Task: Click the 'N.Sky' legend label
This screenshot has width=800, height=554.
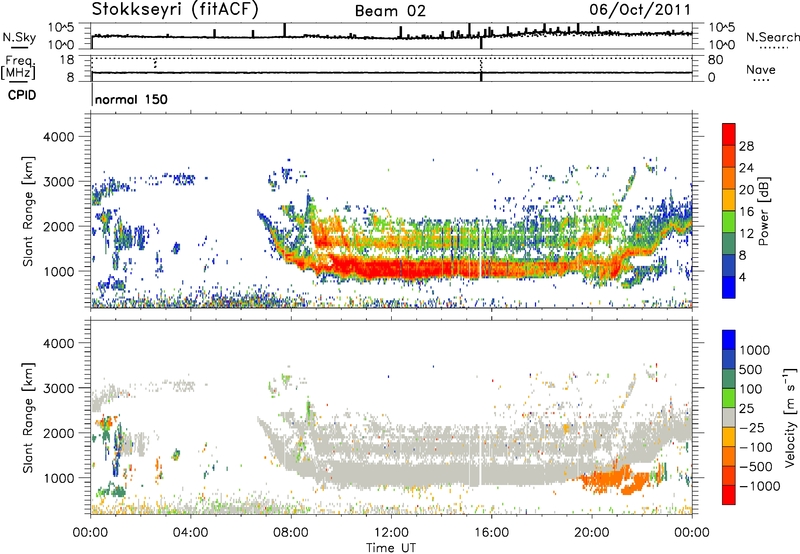Action: (x=19, y=37)
